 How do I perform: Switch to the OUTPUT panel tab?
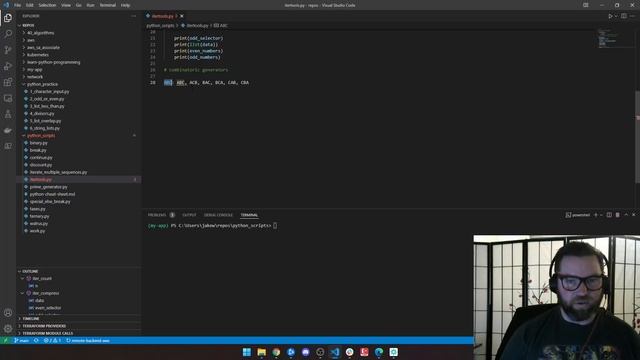(x=189, y=215)
